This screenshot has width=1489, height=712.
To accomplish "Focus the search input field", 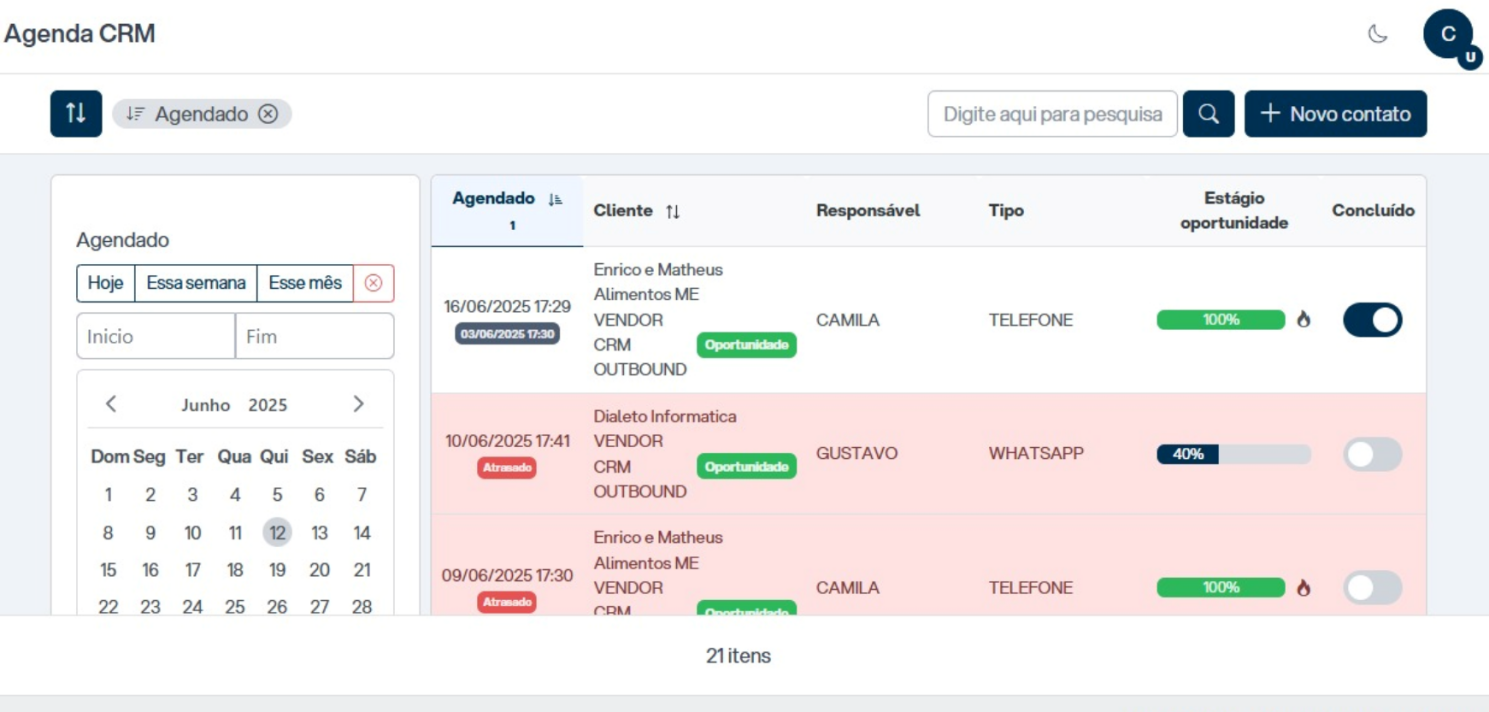I will tap(1052, 114).
